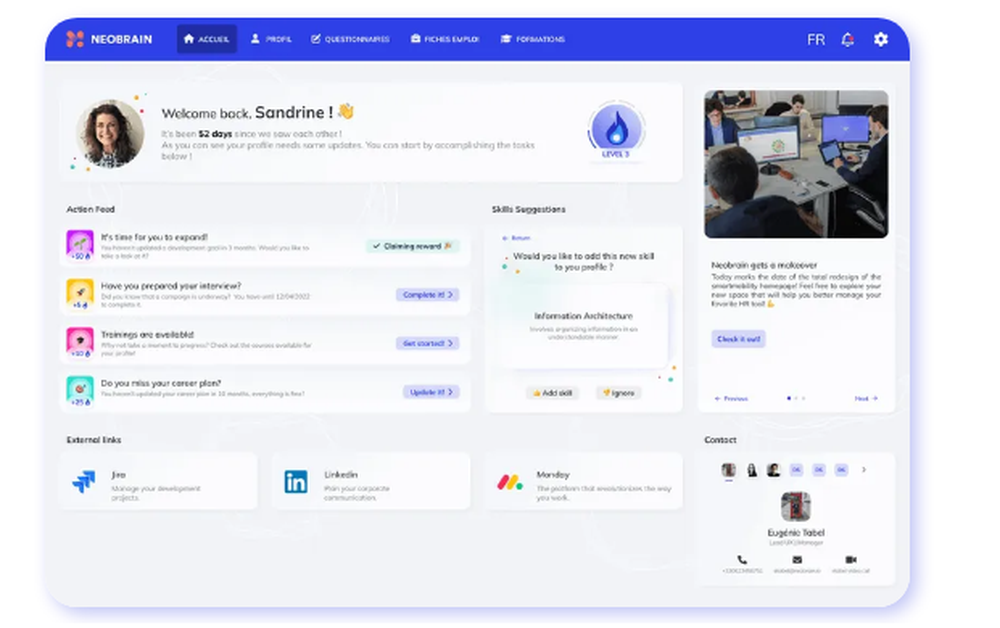Viewport: 1000px width, 628px height.
Task: Open the Level 3 flame badge
Action: [x=616, y=129]
